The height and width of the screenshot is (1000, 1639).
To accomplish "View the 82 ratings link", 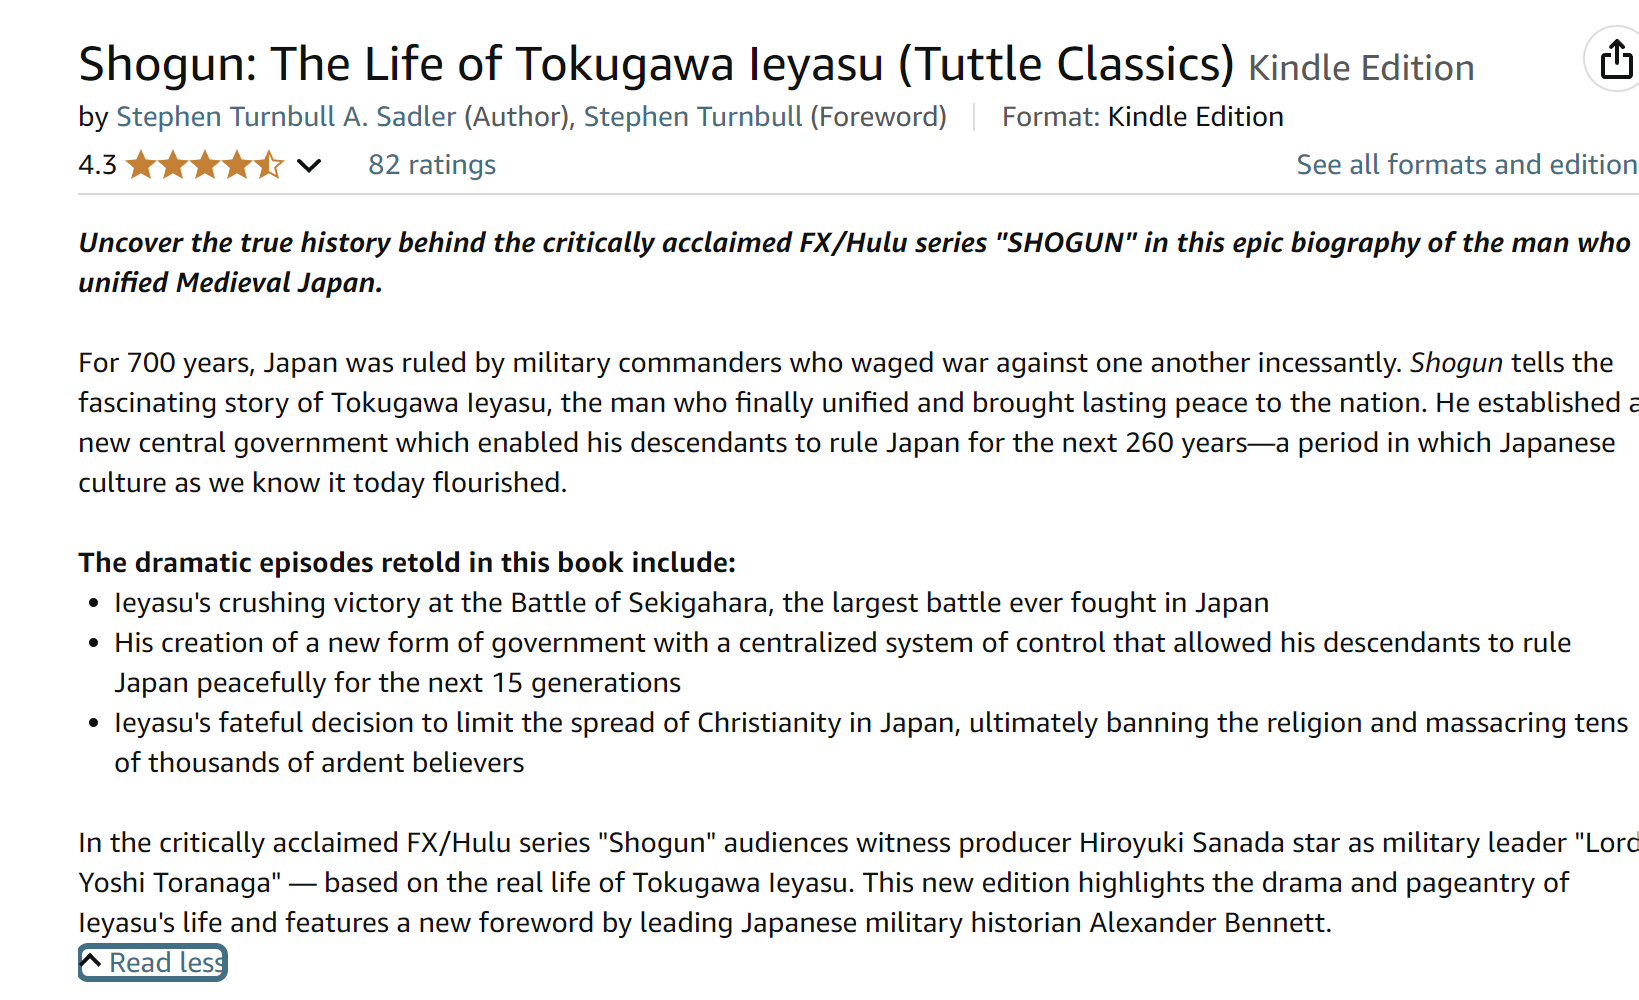I will (431, 165).
